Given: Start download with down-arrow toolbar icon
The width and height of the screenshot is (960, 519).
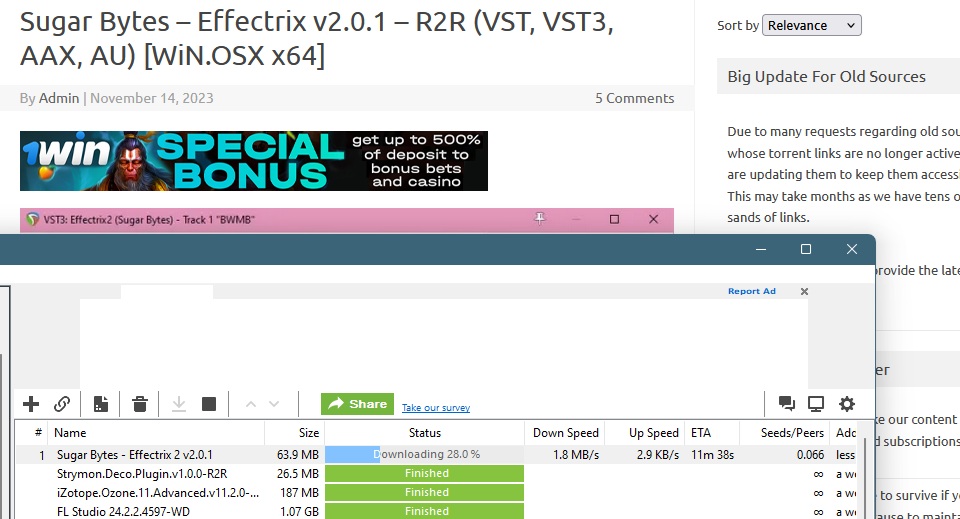Looking at the screenshot, I should 178,404.
